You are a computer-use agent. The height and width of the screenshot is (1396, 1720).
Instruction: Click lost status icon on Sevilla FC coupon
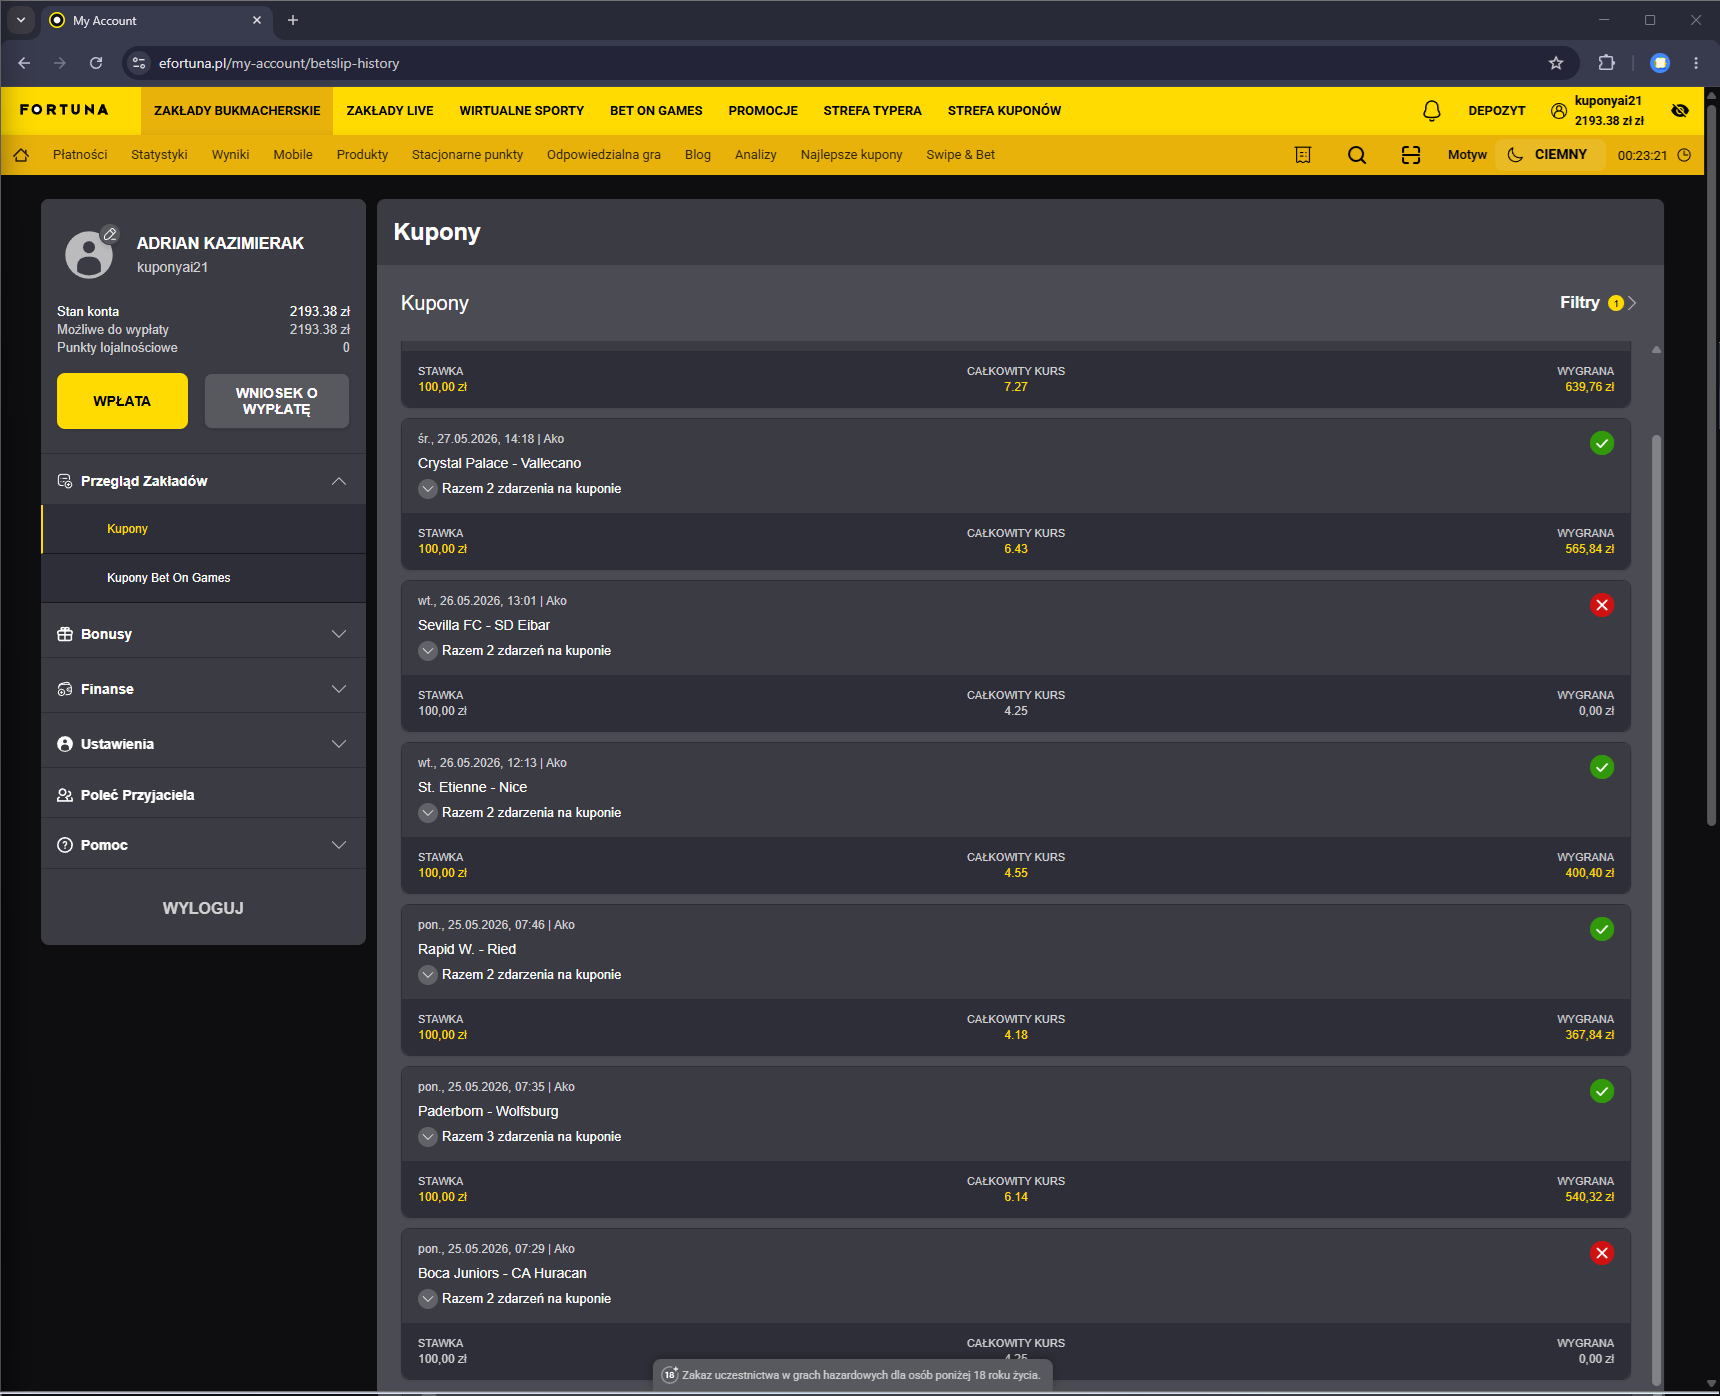1602,605
